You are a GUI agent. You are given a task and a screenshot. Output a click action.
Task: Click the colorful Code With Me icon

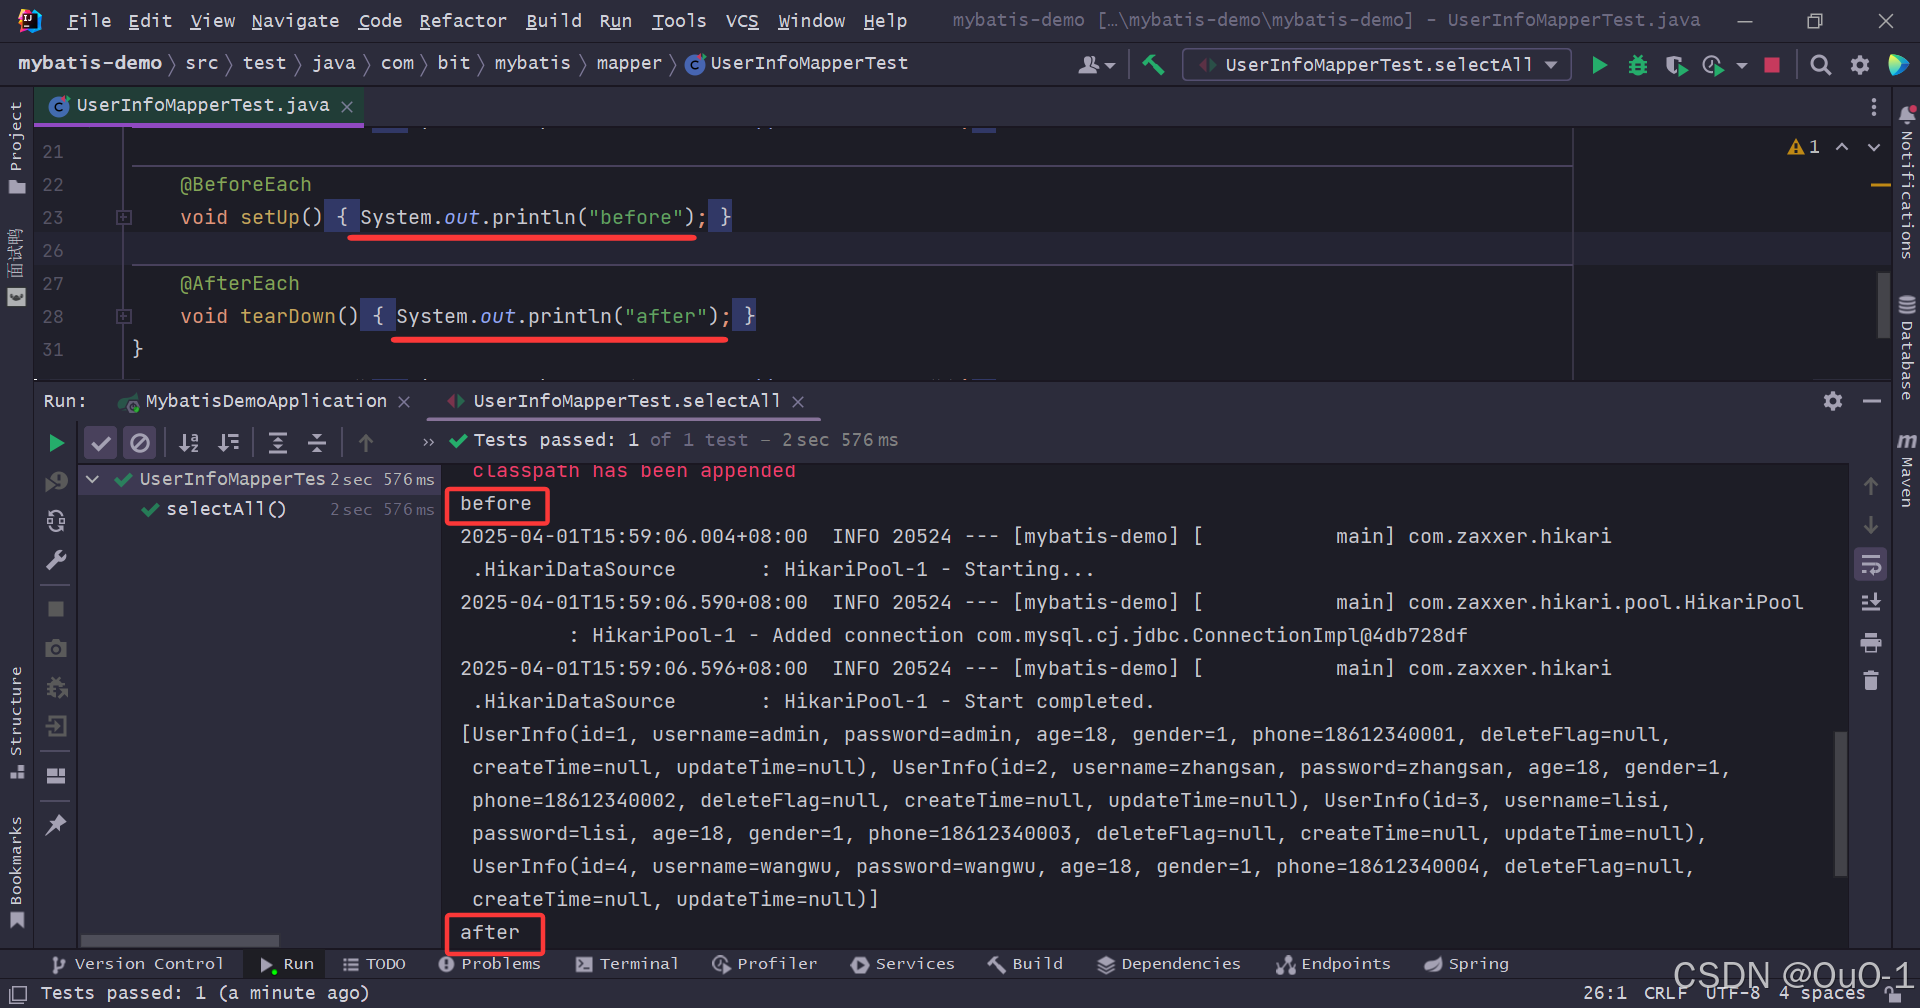pos(1897,65)
